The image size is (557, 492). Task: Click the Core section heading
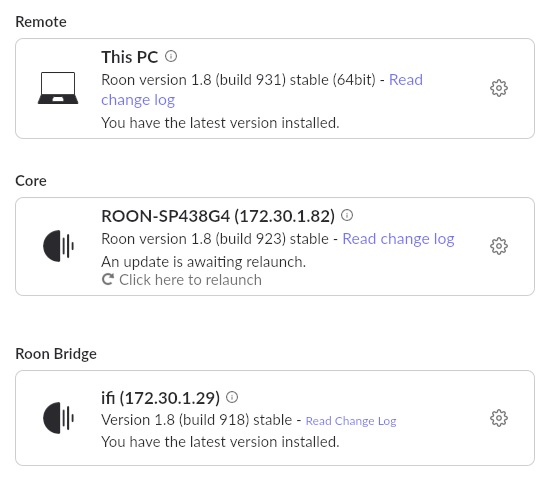tap(31, 181)
